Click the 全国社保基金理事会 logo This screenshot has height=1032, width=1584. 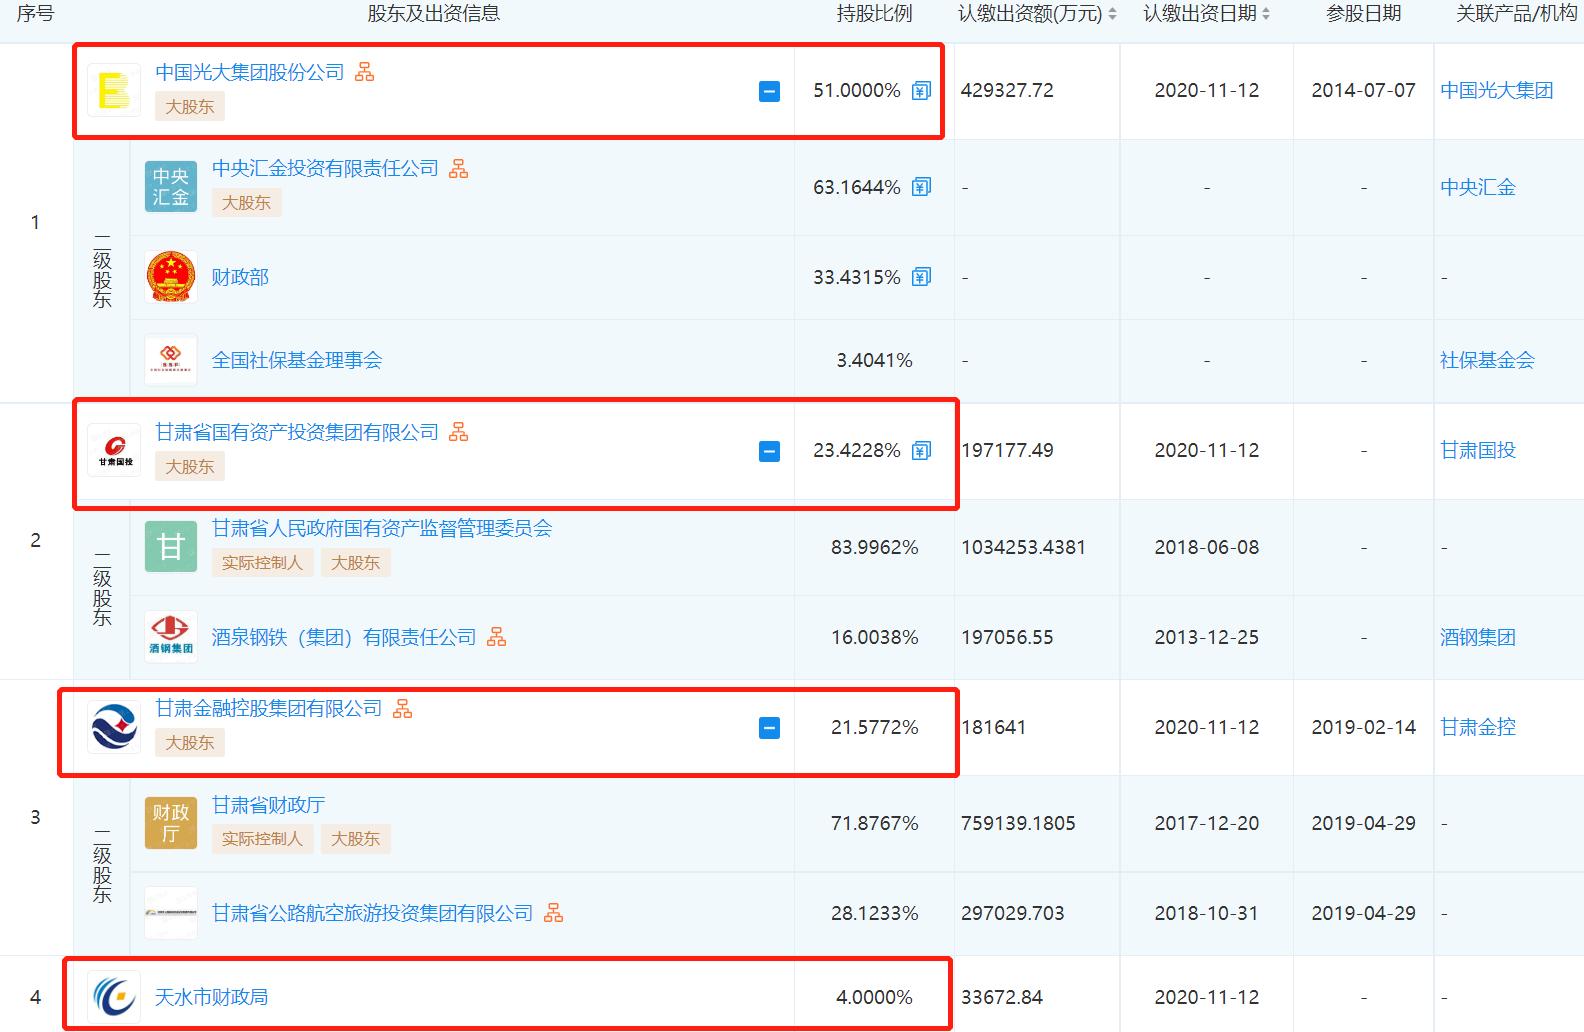pos(170,361)
